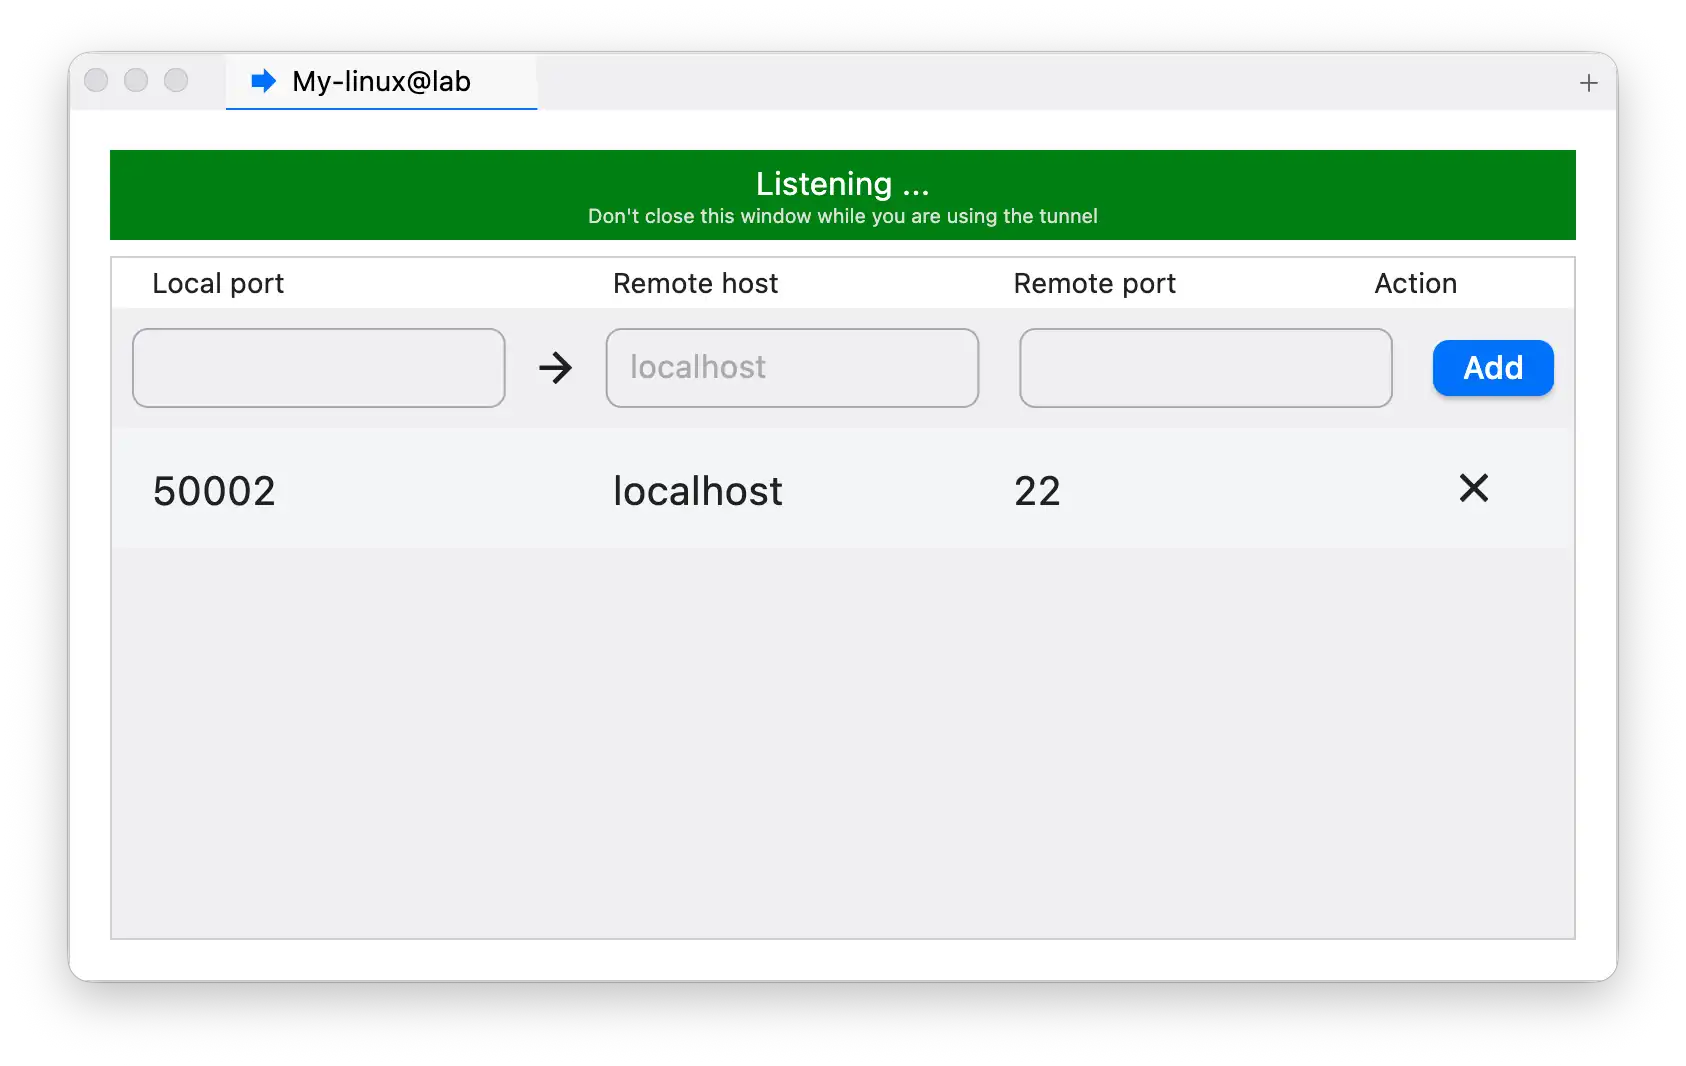
Task: Click the Listening status banner
Action: pyautogui.click(x=841, y=195)
